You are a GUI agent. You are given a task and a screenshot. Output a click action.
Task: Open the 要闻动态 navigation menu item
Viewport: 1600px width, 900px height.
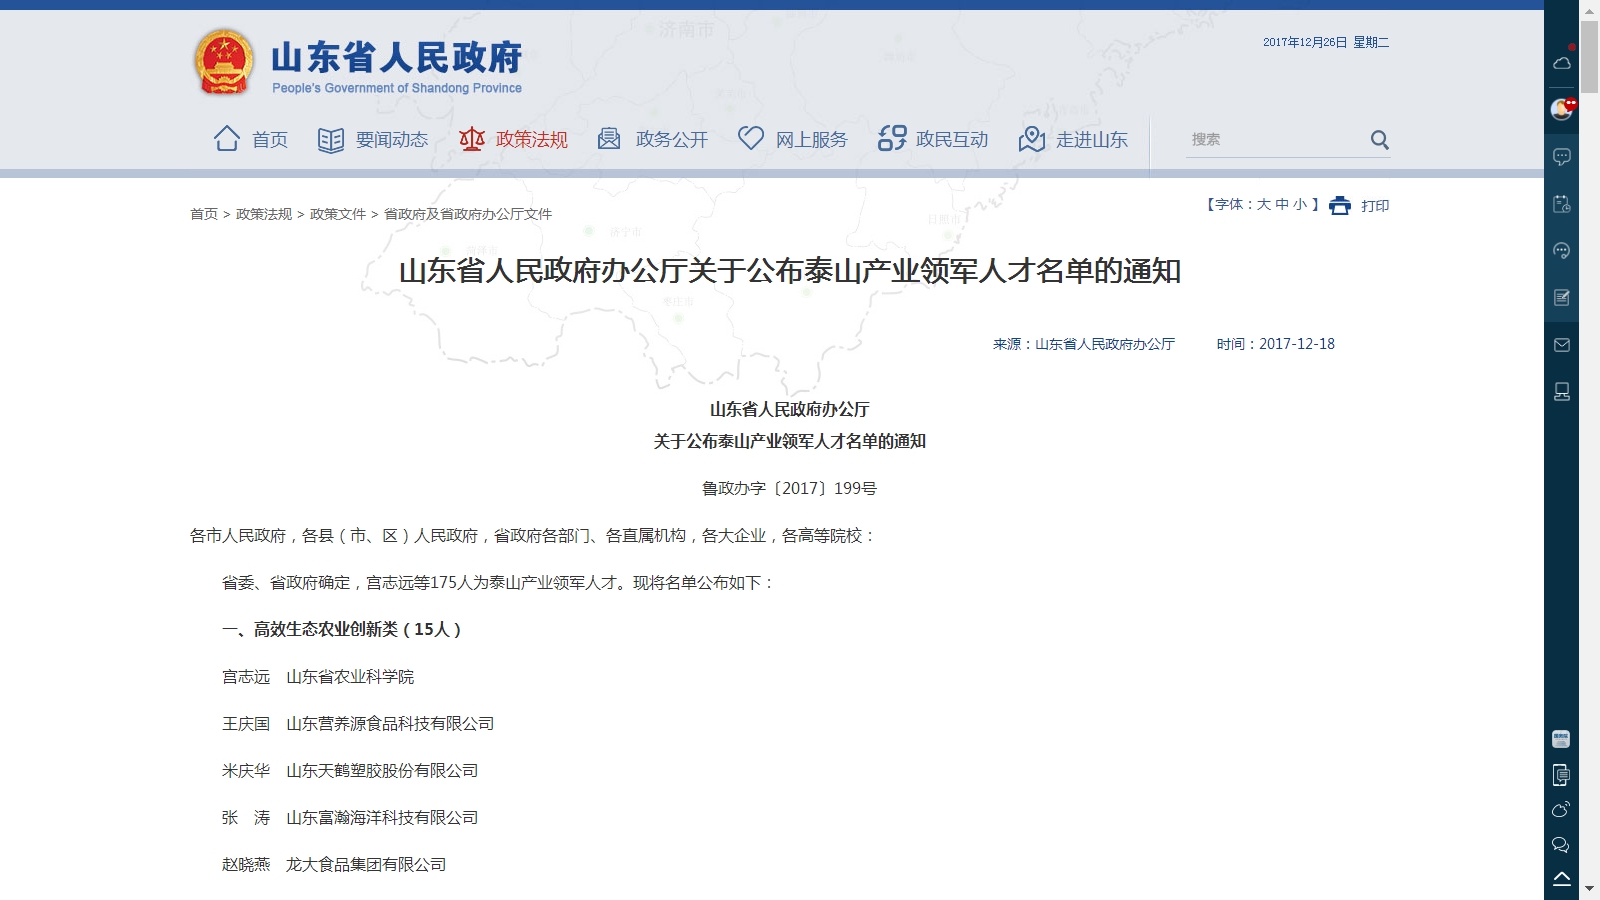[x=392, y=140]
